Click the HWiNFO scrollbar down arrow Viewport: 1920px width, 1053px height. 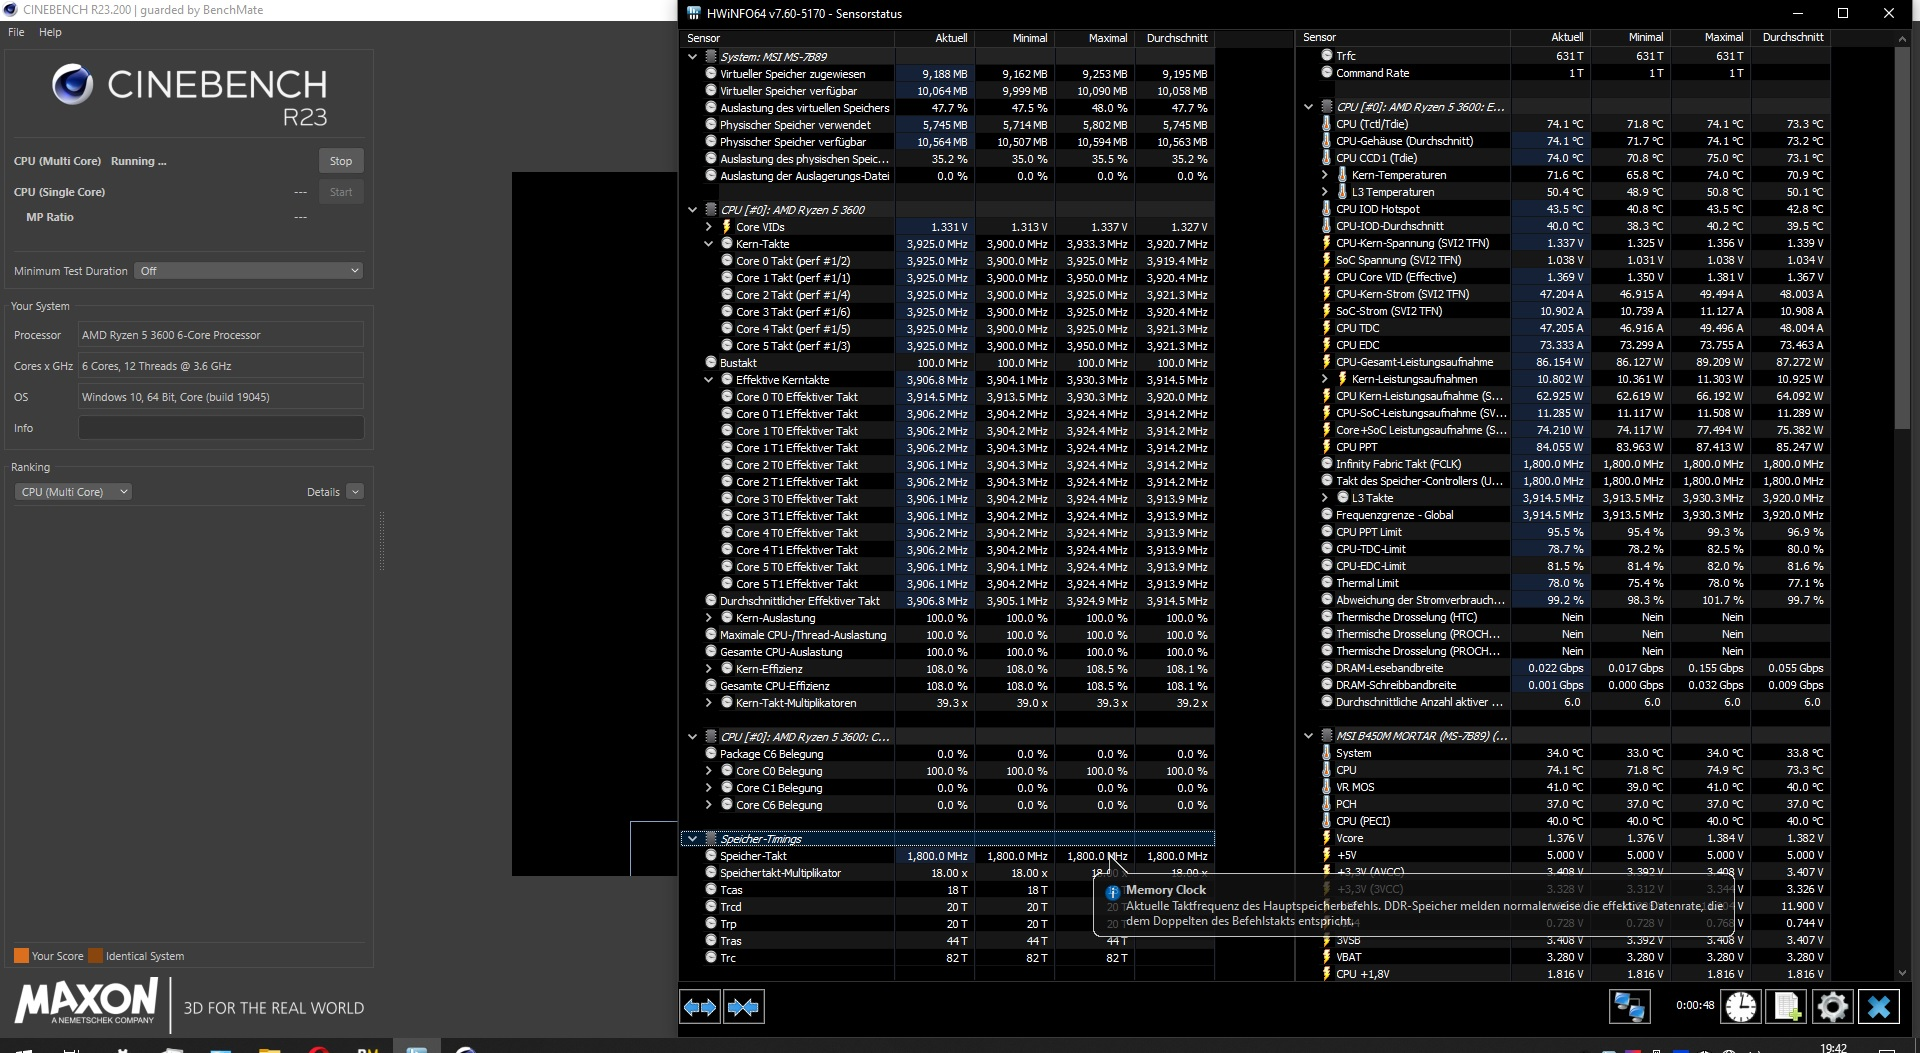click(1902, 973)
